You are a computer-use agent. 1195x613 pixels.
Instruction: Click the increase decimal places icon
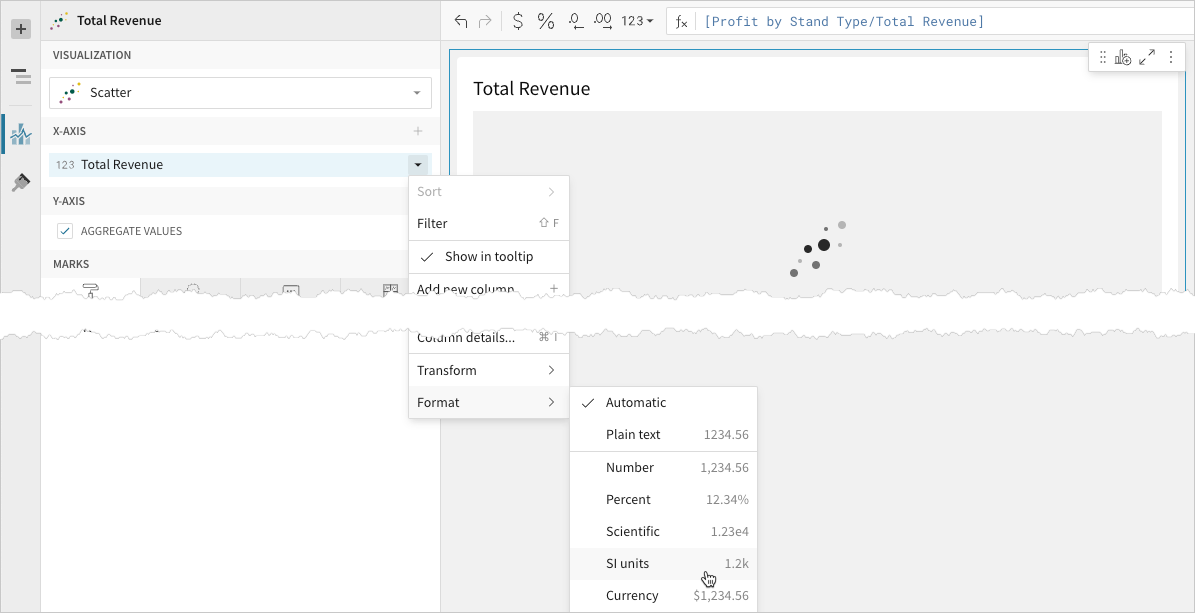[603, 21]
